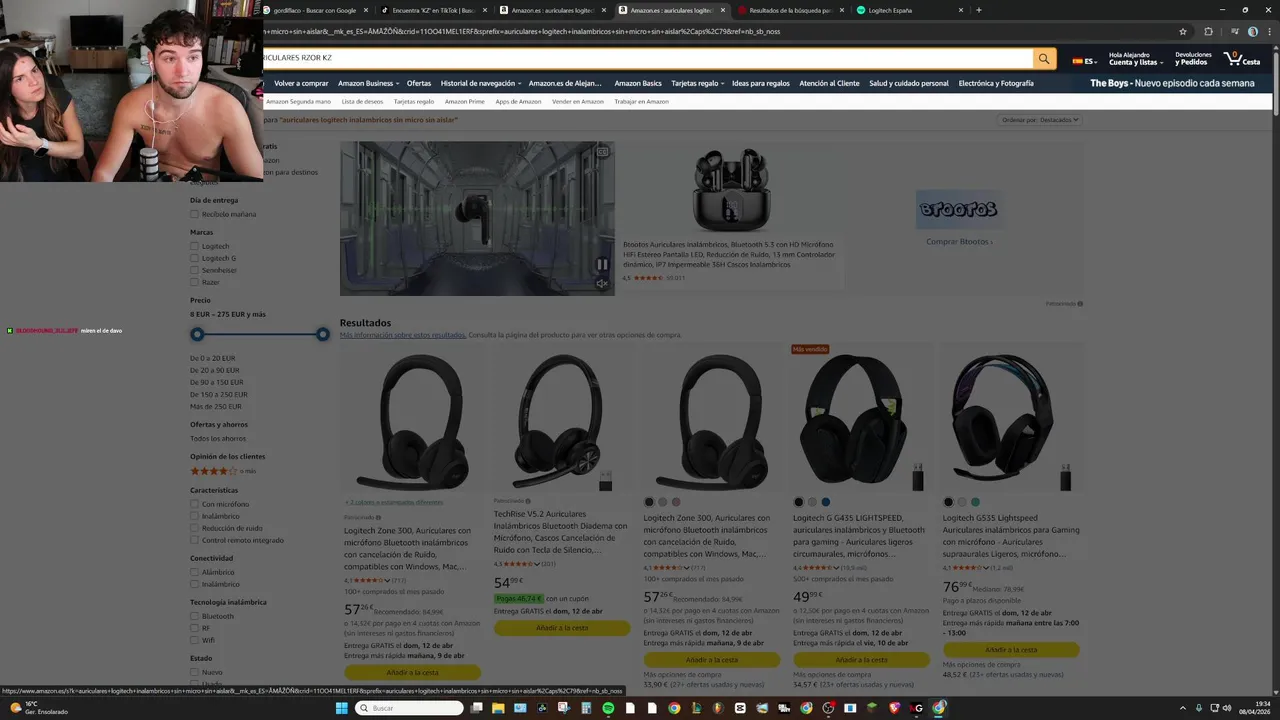
Task: Add Logitech G435 LIGHTSPEED to cart
Action: coord(861,660)
